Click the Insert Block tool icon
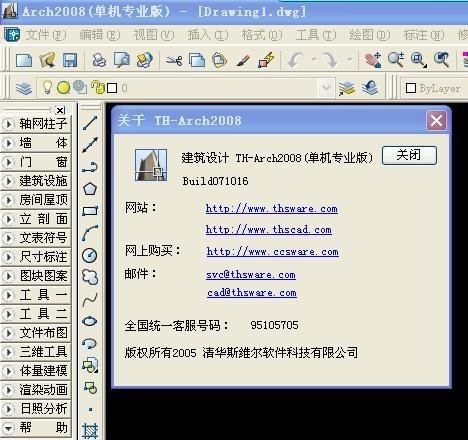Screen dimensions: 468x440 pyautogui.click(x=90, y=365)
